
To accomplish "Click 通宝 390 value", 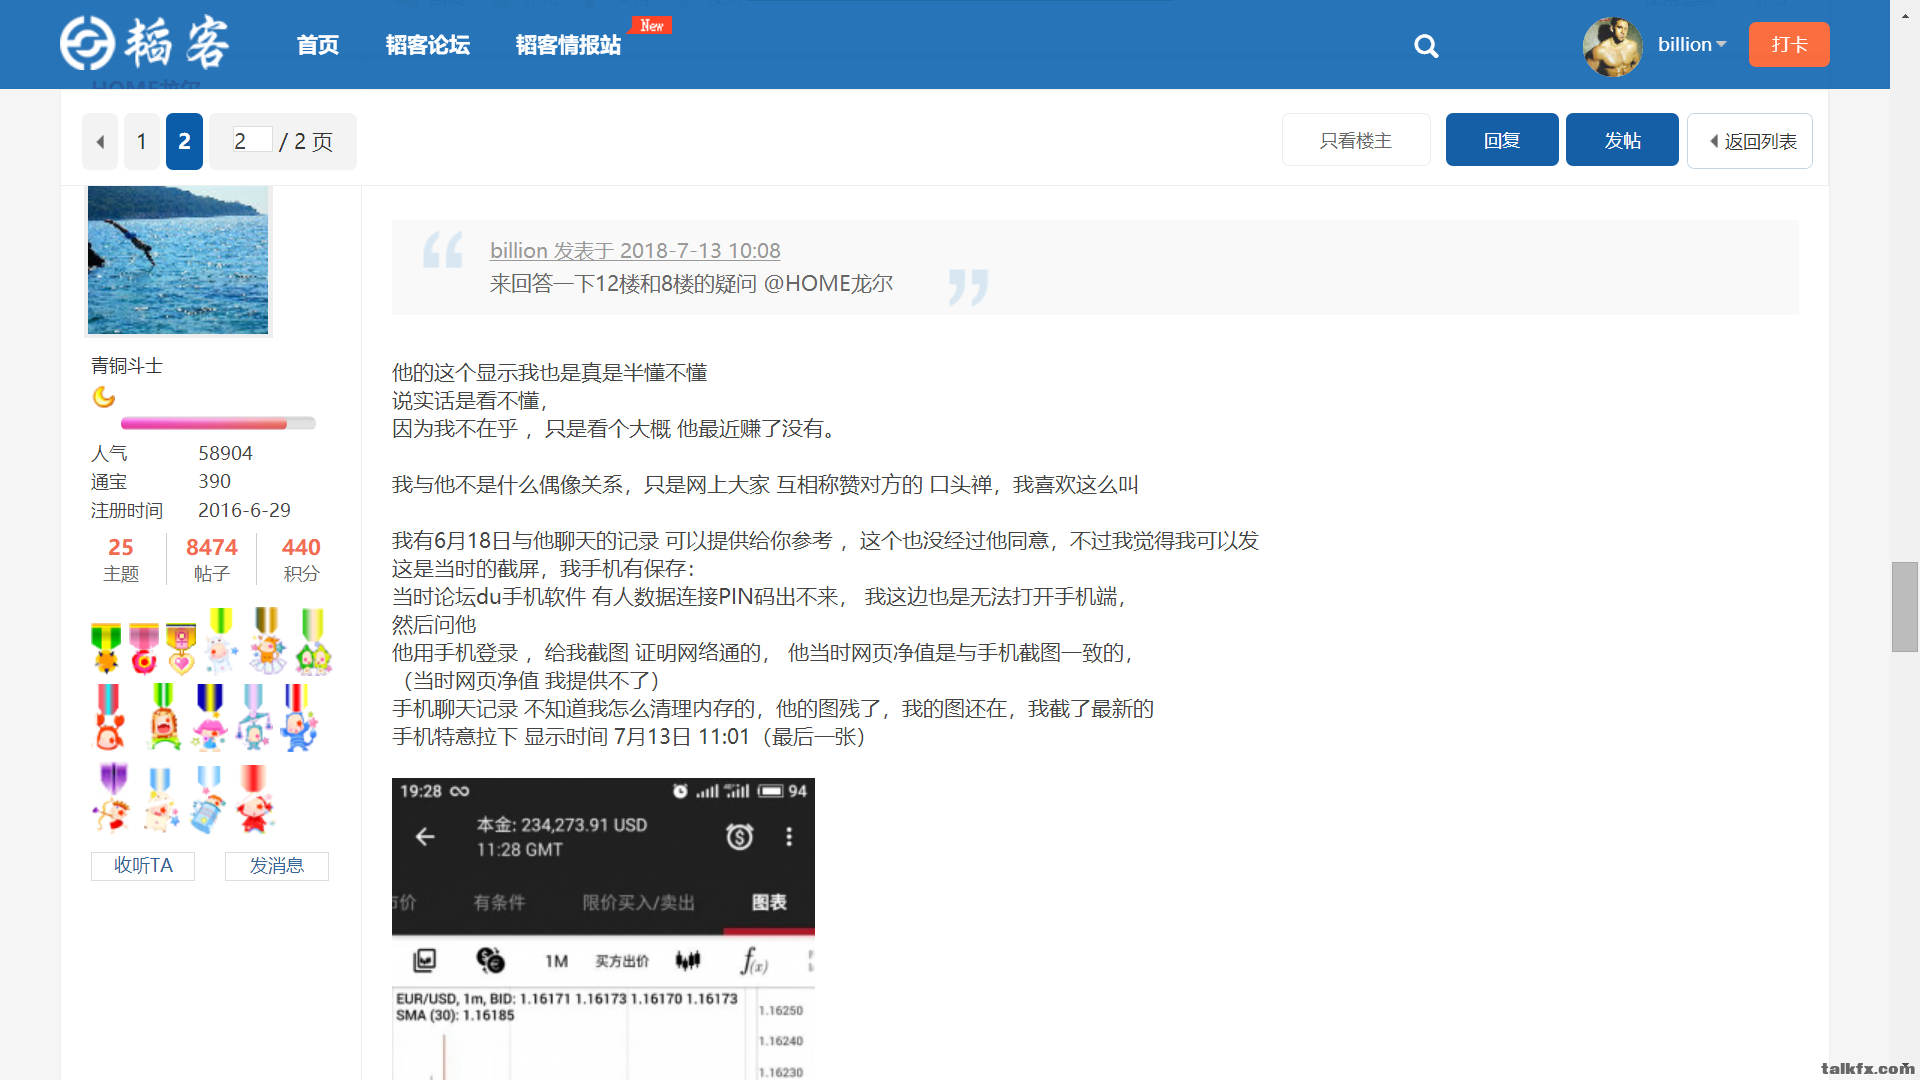I will [214, 481].
